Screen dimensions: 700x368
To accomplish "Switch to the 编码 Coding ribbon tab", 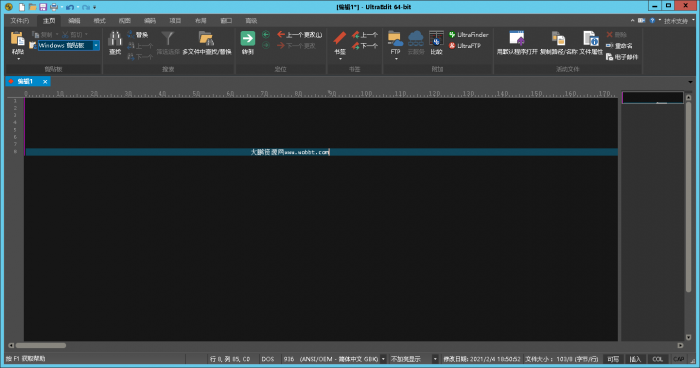I will 150,21.
